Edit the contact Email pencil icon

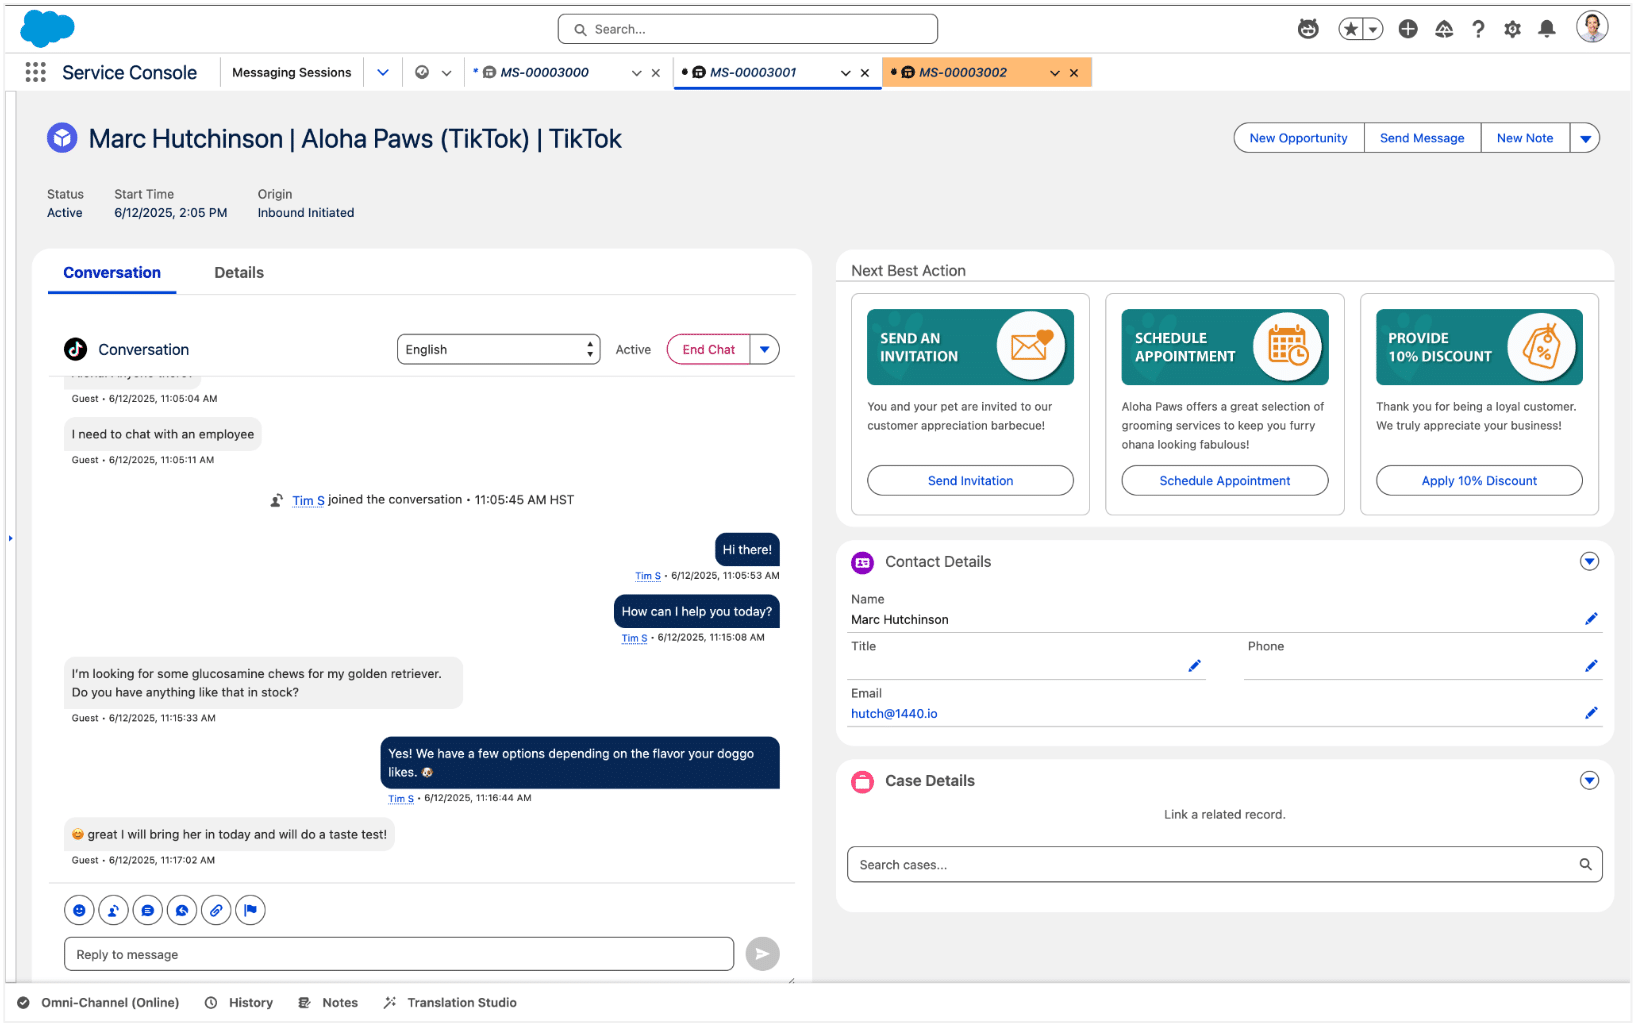(x=1591, y=713)
